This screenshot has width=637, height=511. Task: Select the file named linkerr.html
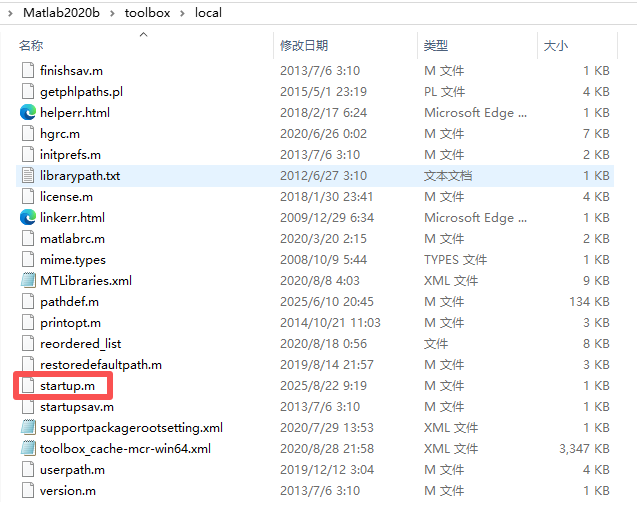point(72,218)
